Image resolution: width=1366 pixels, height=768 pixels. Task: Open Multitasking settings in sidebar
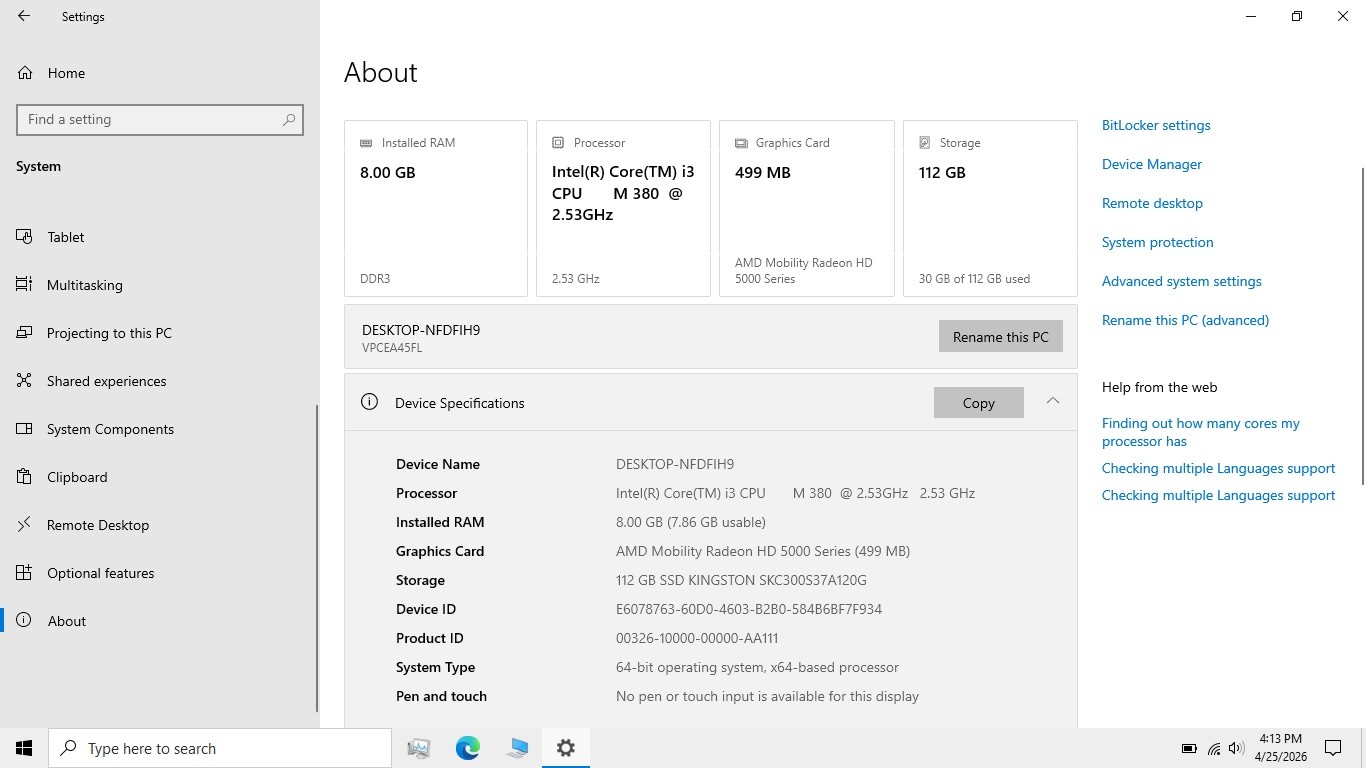(x=160, y=285)
